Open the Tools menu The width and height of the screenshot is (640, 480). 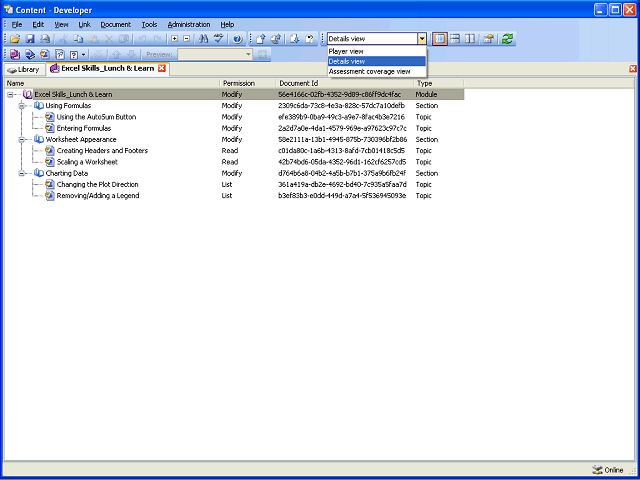[x=149, y=24]
